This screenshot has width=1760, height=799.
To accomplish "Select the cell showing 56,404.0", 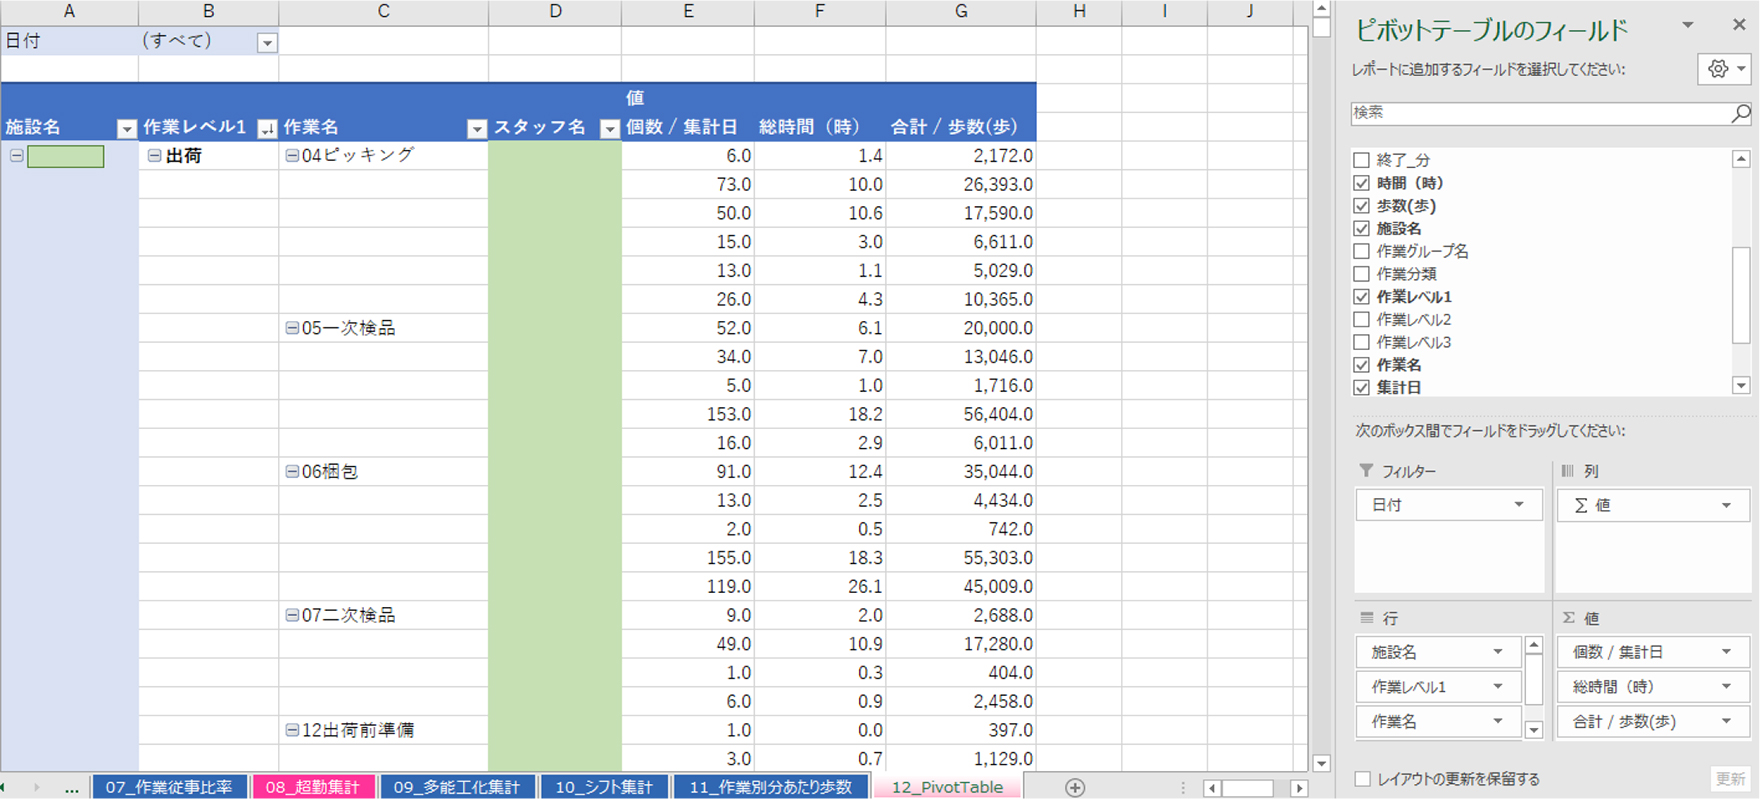I will (961, 414).
